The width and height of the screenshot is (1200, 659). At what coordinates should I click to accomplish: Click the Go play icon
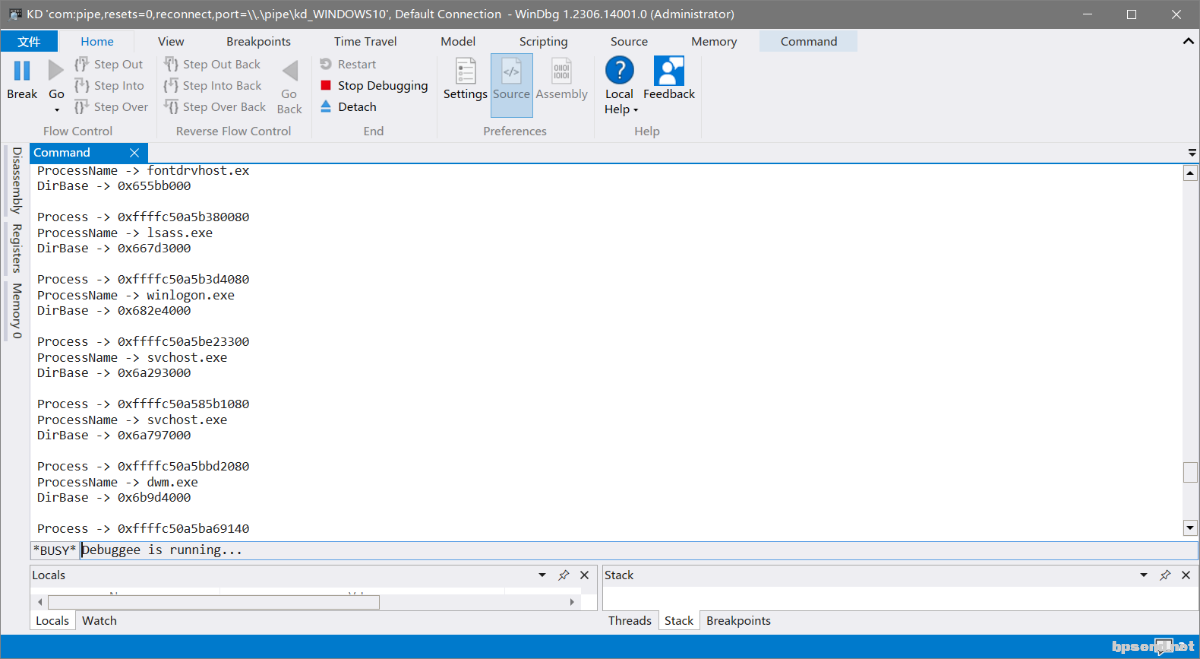pyautogui.click(x=56, y=70)
